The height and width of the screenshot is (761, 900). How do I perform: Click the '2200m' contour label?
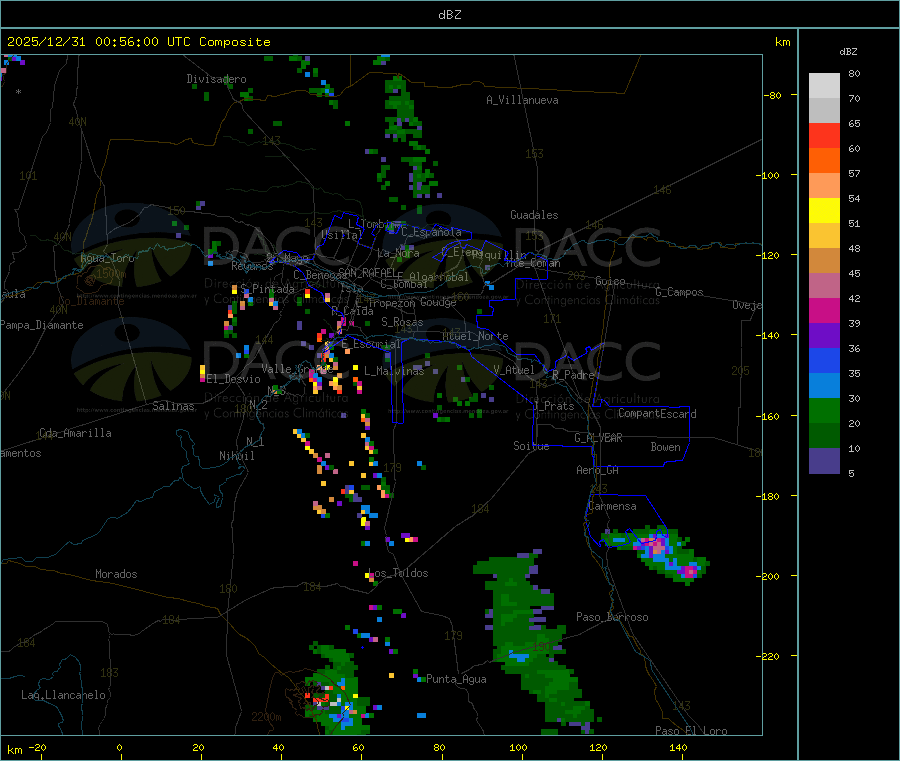pyautogui.click(x=266, y=717)
